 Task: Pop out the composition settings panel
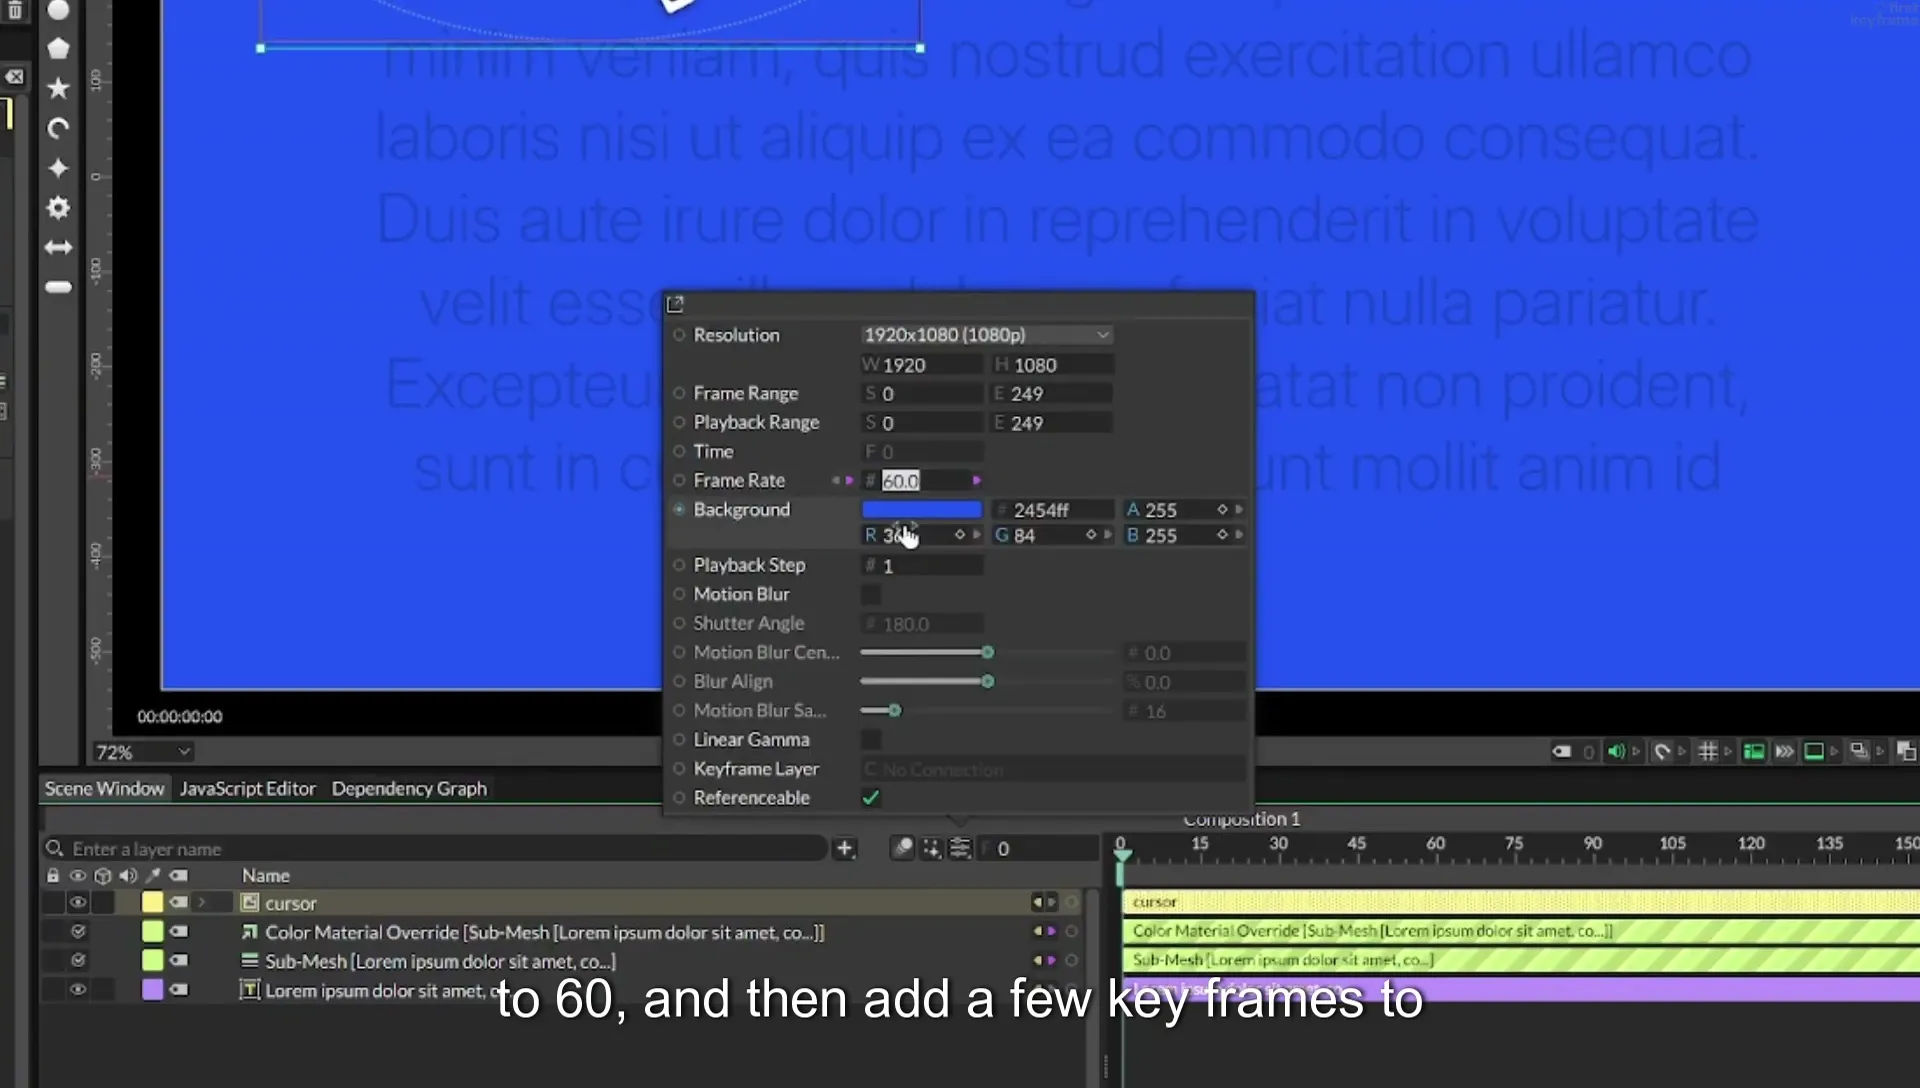pyautogui.click(x=675, y=304)
